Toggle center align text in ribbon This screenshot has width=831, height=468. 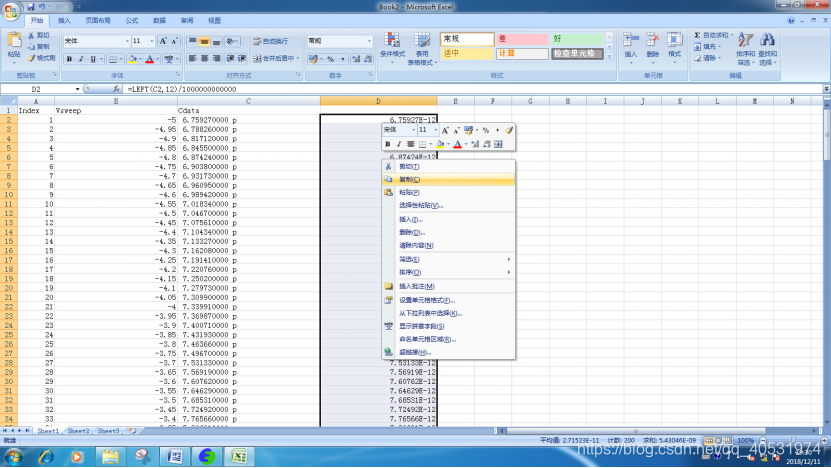205,59
